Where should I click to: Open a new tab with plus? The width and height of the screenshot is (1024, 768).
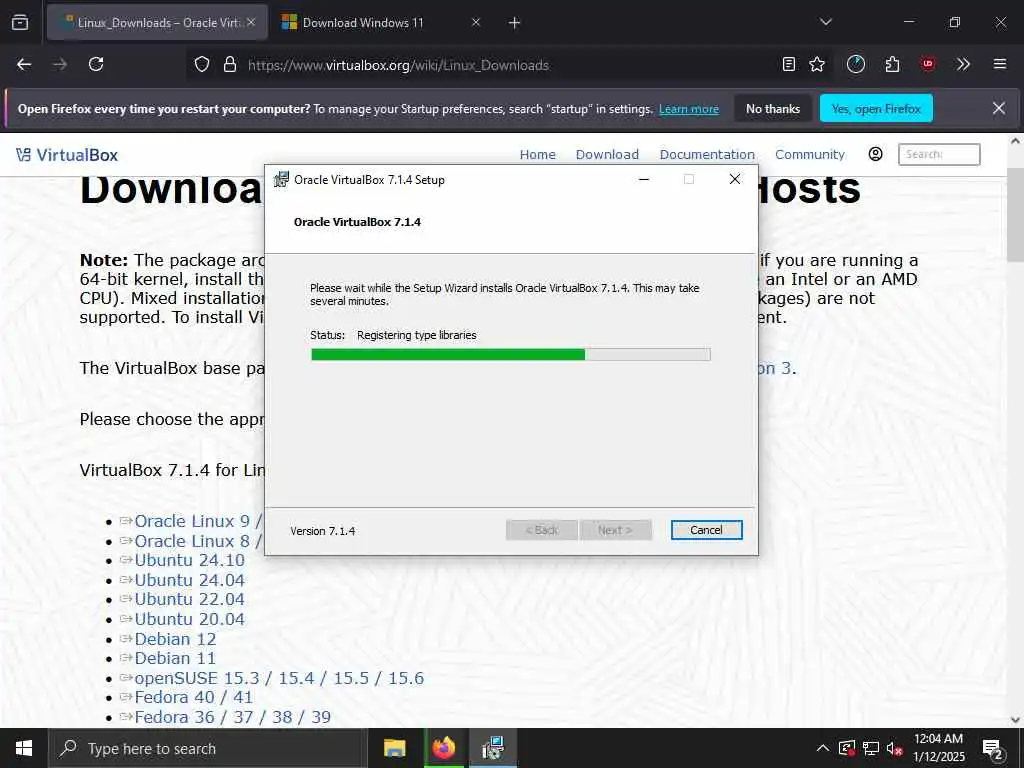tap(515, 23)
